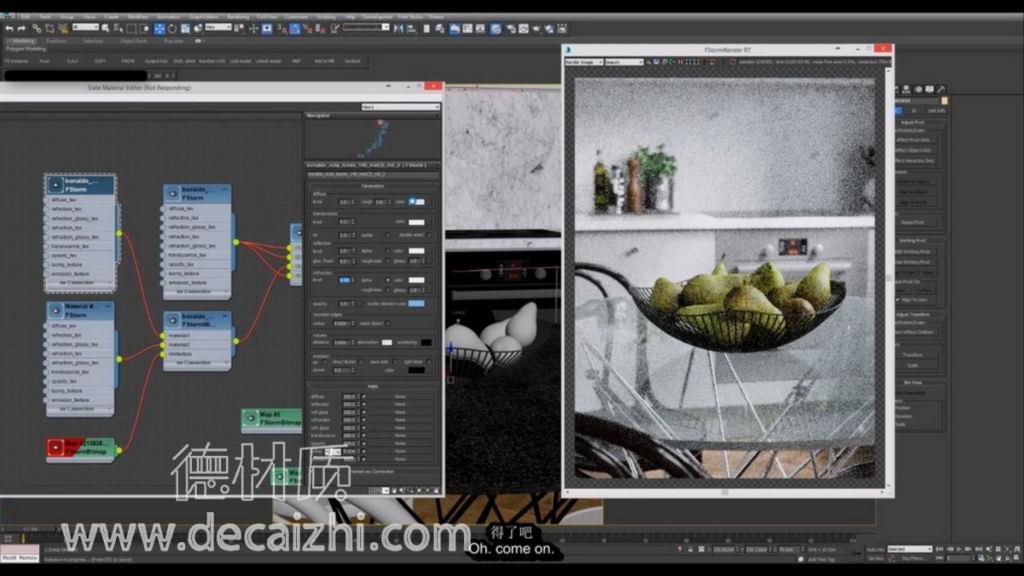Open the Rendering menu

pos(238,16)
